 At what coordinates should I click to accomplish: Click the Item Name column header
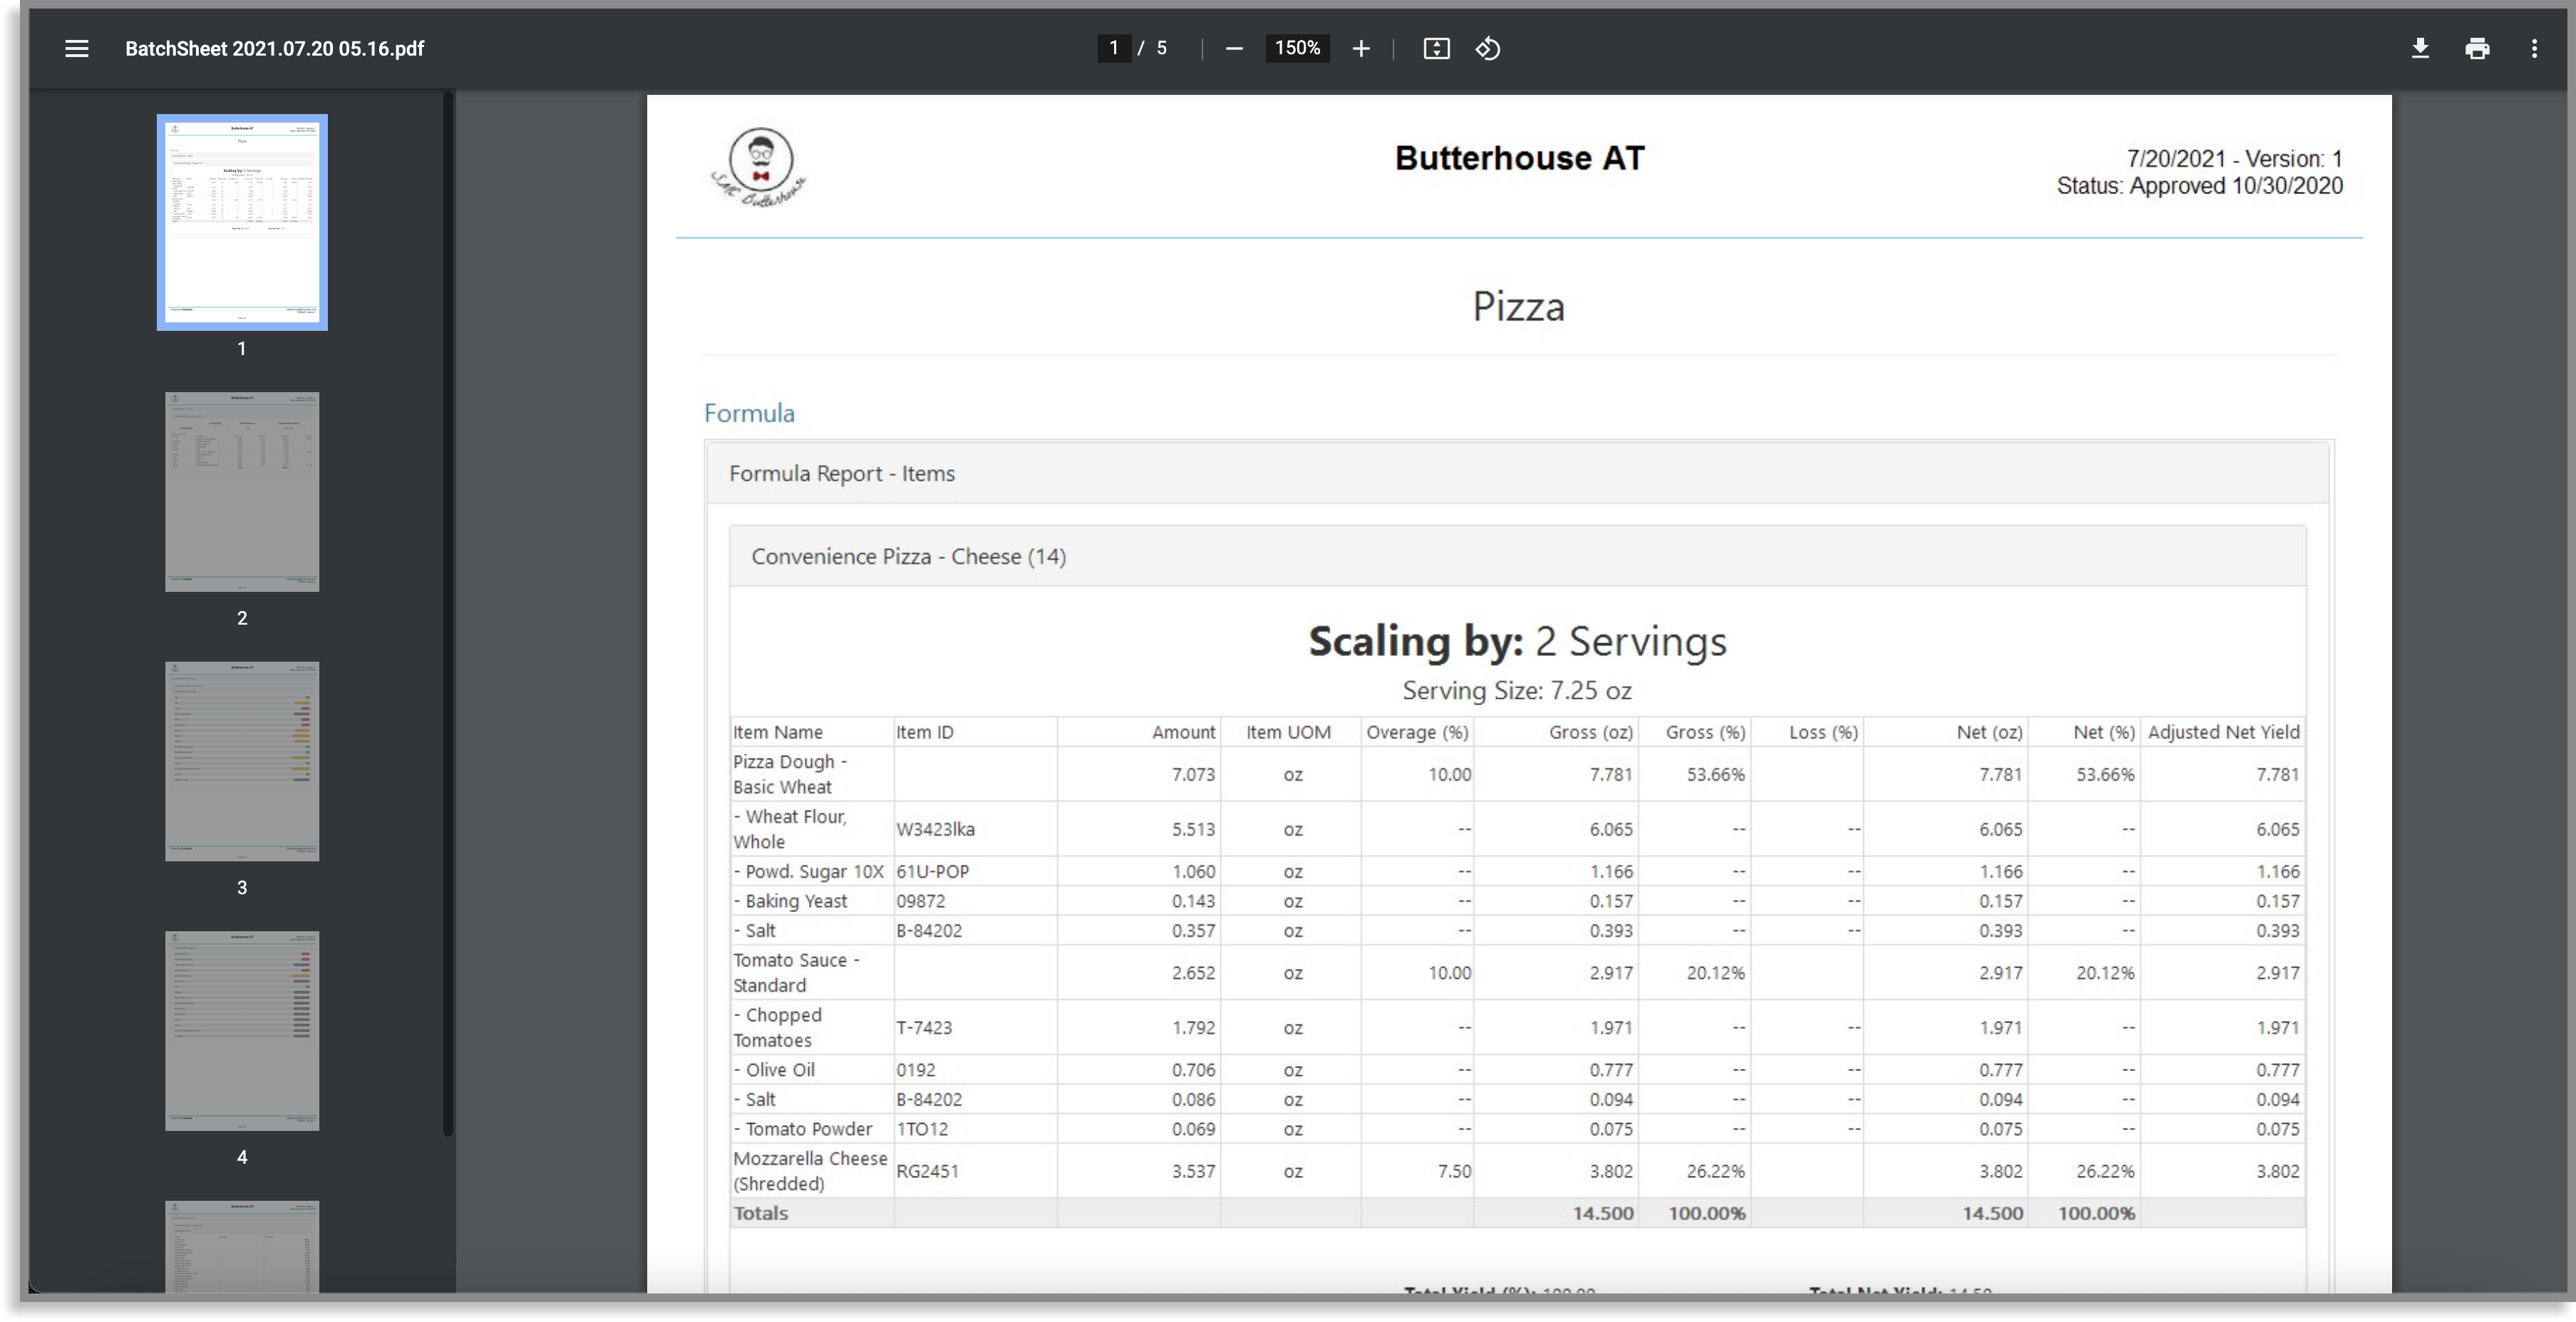coord(778,732)
